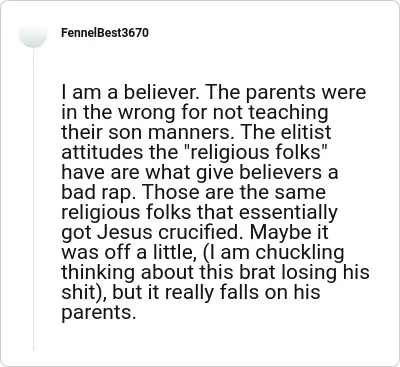
Task: Click the word 'essentially' in the comment
Action: pos(288,213)
